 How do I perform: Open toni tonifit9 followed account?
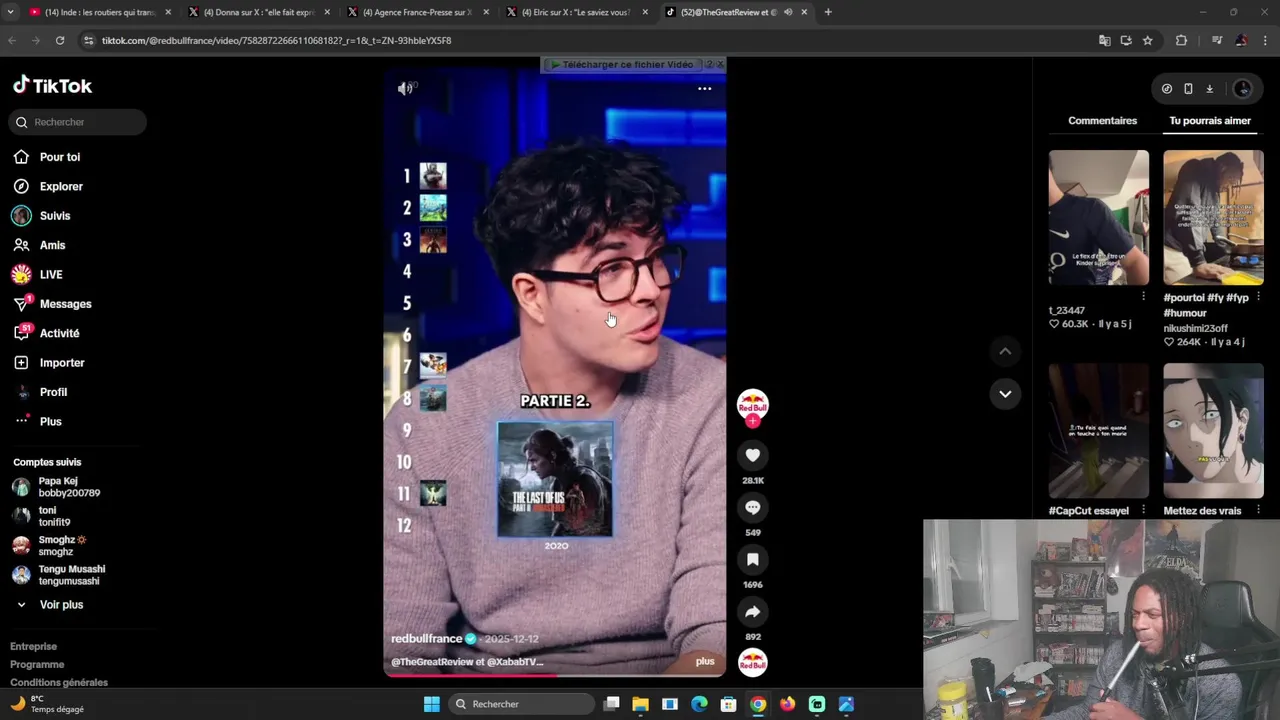[54, 516]
